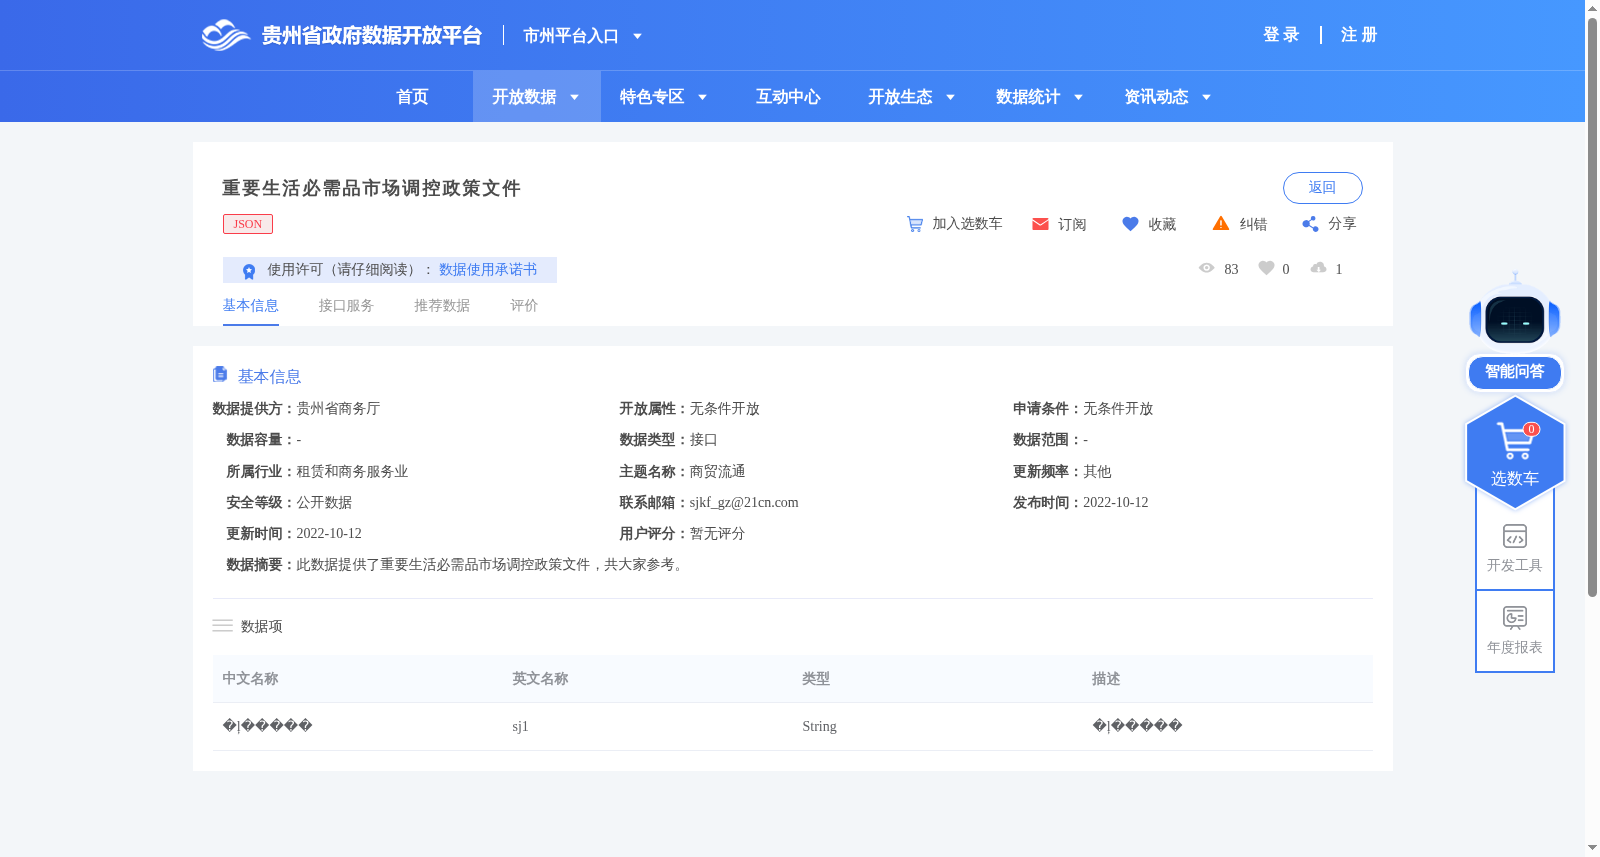Screen dimensions: 1600x857
Task: Open the 数据使用承诺书 link
Action: [x=488, y=270]
